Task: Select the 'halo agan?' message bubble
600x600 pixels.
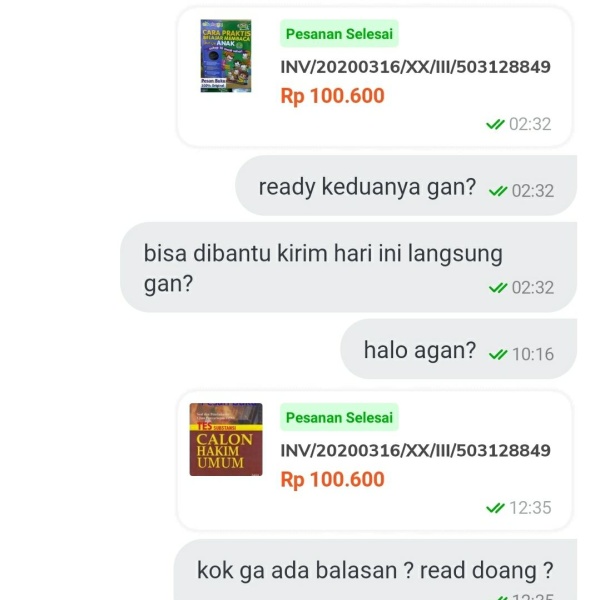Action: 458,349
